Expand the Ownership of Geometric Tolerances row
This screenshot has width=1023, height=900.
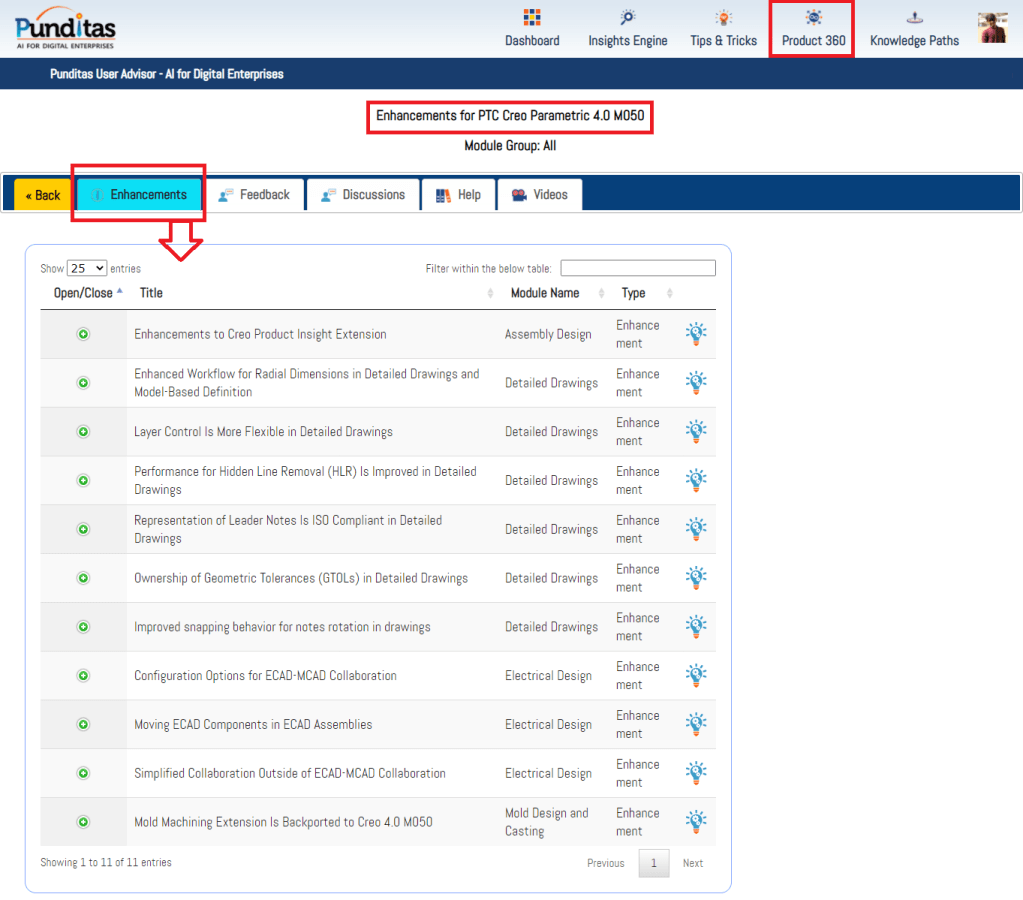[x=84, y=578]
